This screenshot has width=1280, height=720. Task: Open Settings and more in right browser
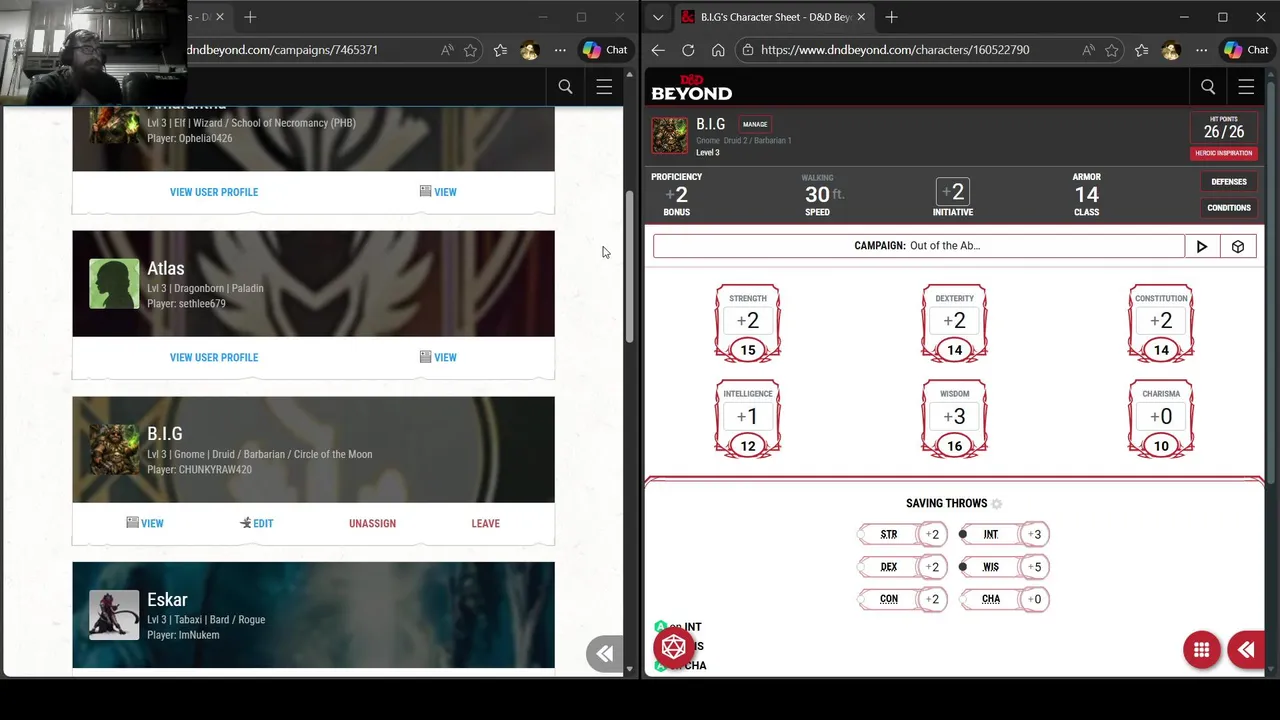tap(1201, 50)
